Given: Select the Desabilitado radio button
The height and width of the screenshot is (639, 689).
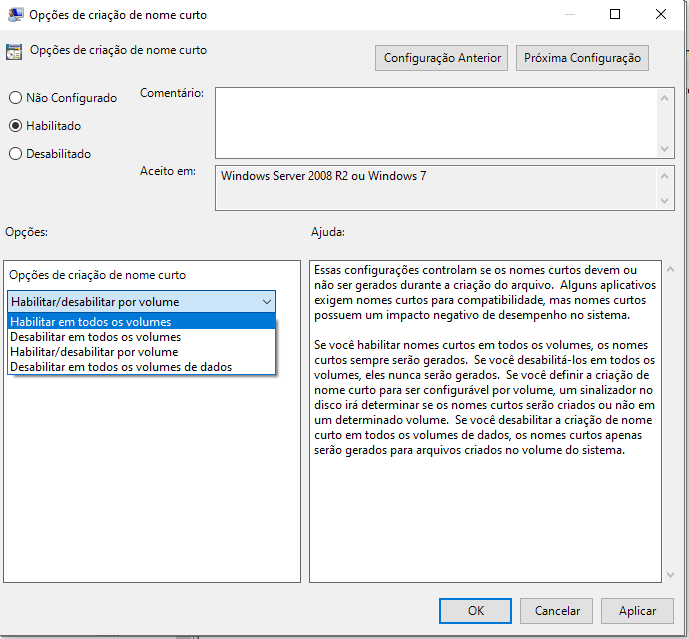Looking at the screenshot, I should coord(15,154).
